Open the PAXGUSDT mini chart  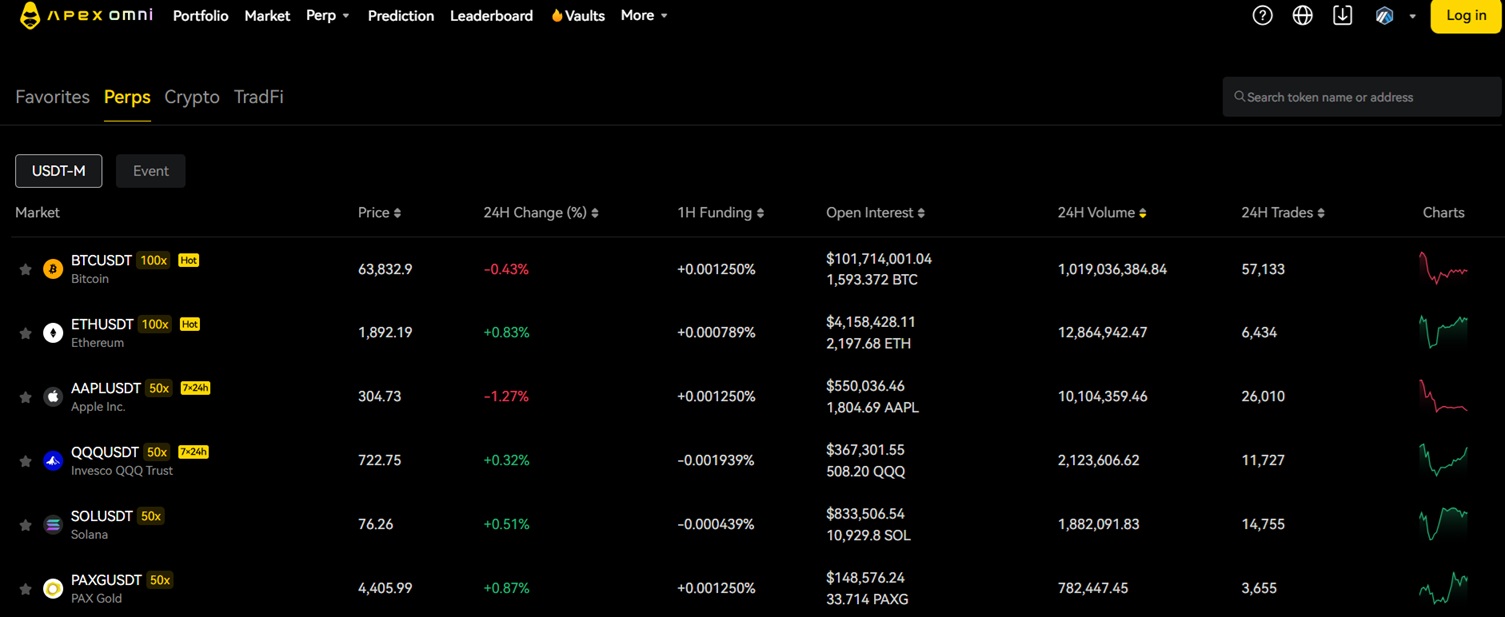[x=1443, y=588]
